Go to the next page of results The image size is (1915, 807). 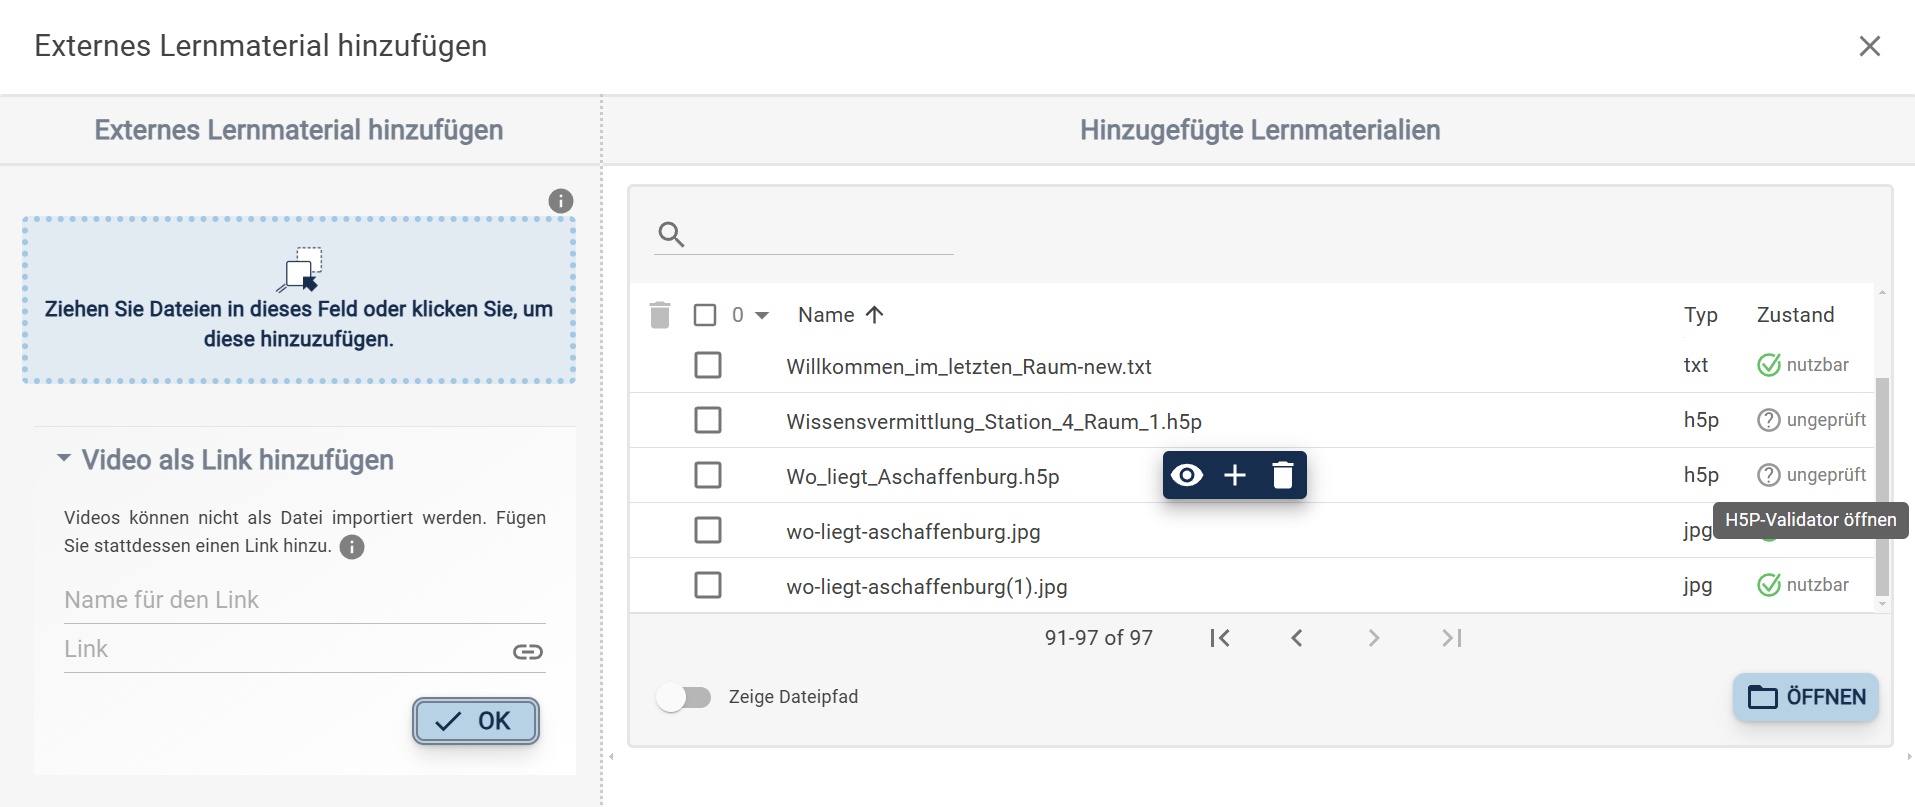pyautogui.click(x=1374, y=638)
